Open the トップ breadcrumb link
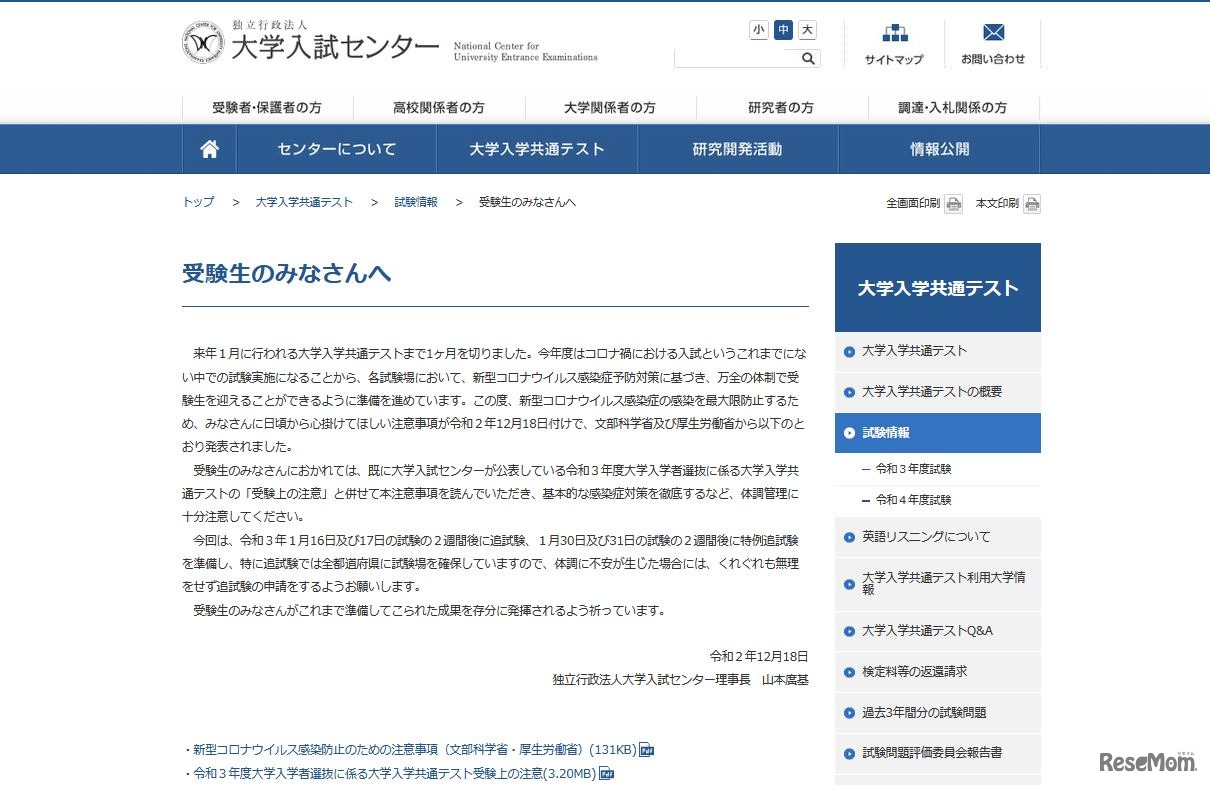Viewport: 1210px width, 785px height. tap(196, 201)
